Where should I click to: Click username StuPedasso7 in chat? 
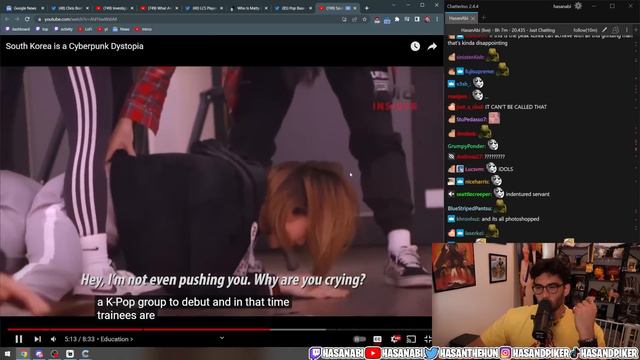[471, 119]
